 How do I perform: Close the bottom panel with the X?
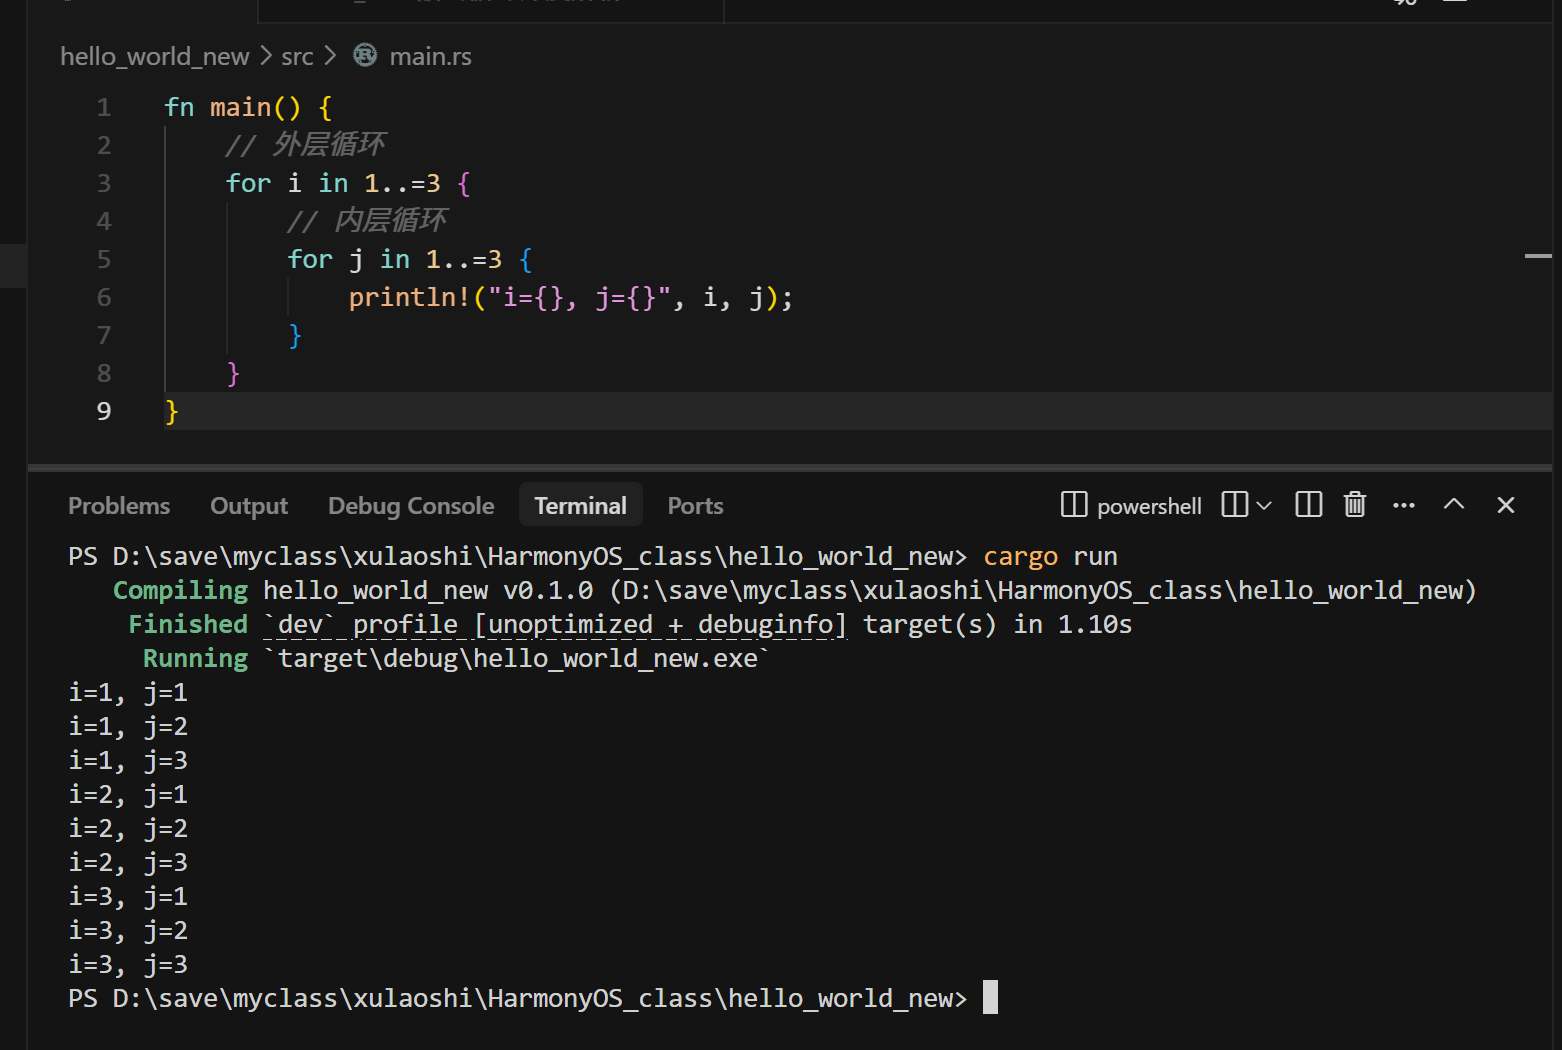[x=1506, y=505]
